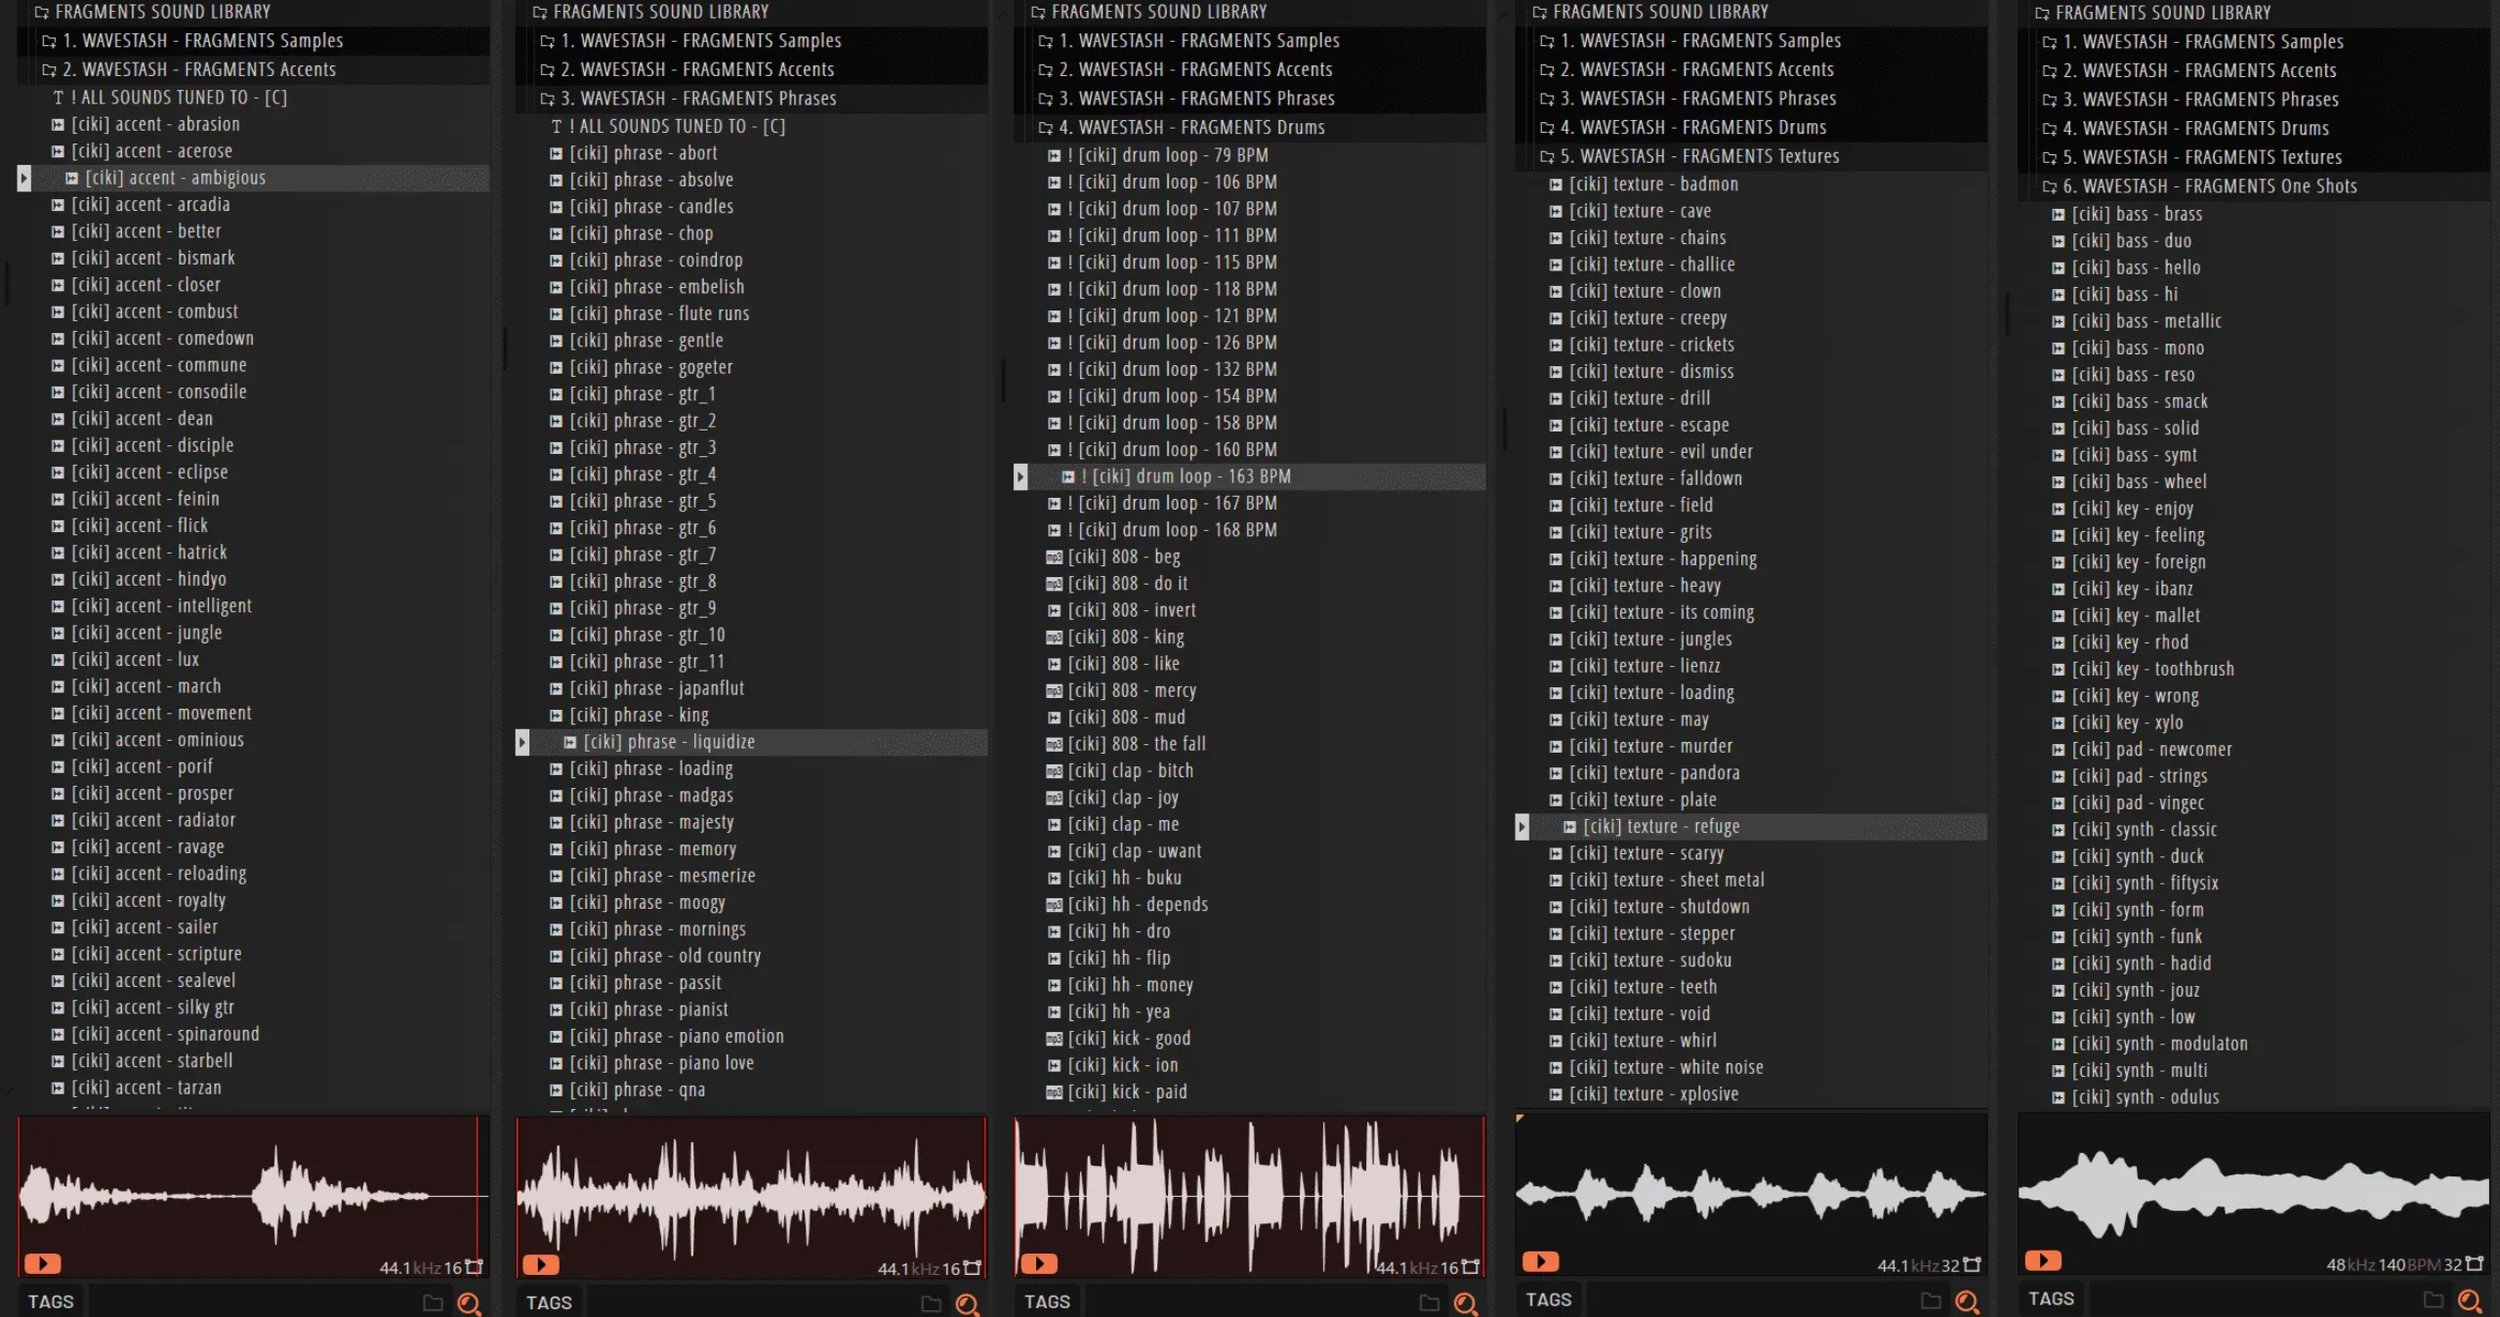This screenshot has width=2500, height=1317.
Task: Click the small play arrow left of texture - refuge
Action: (x=1521, y=827)
